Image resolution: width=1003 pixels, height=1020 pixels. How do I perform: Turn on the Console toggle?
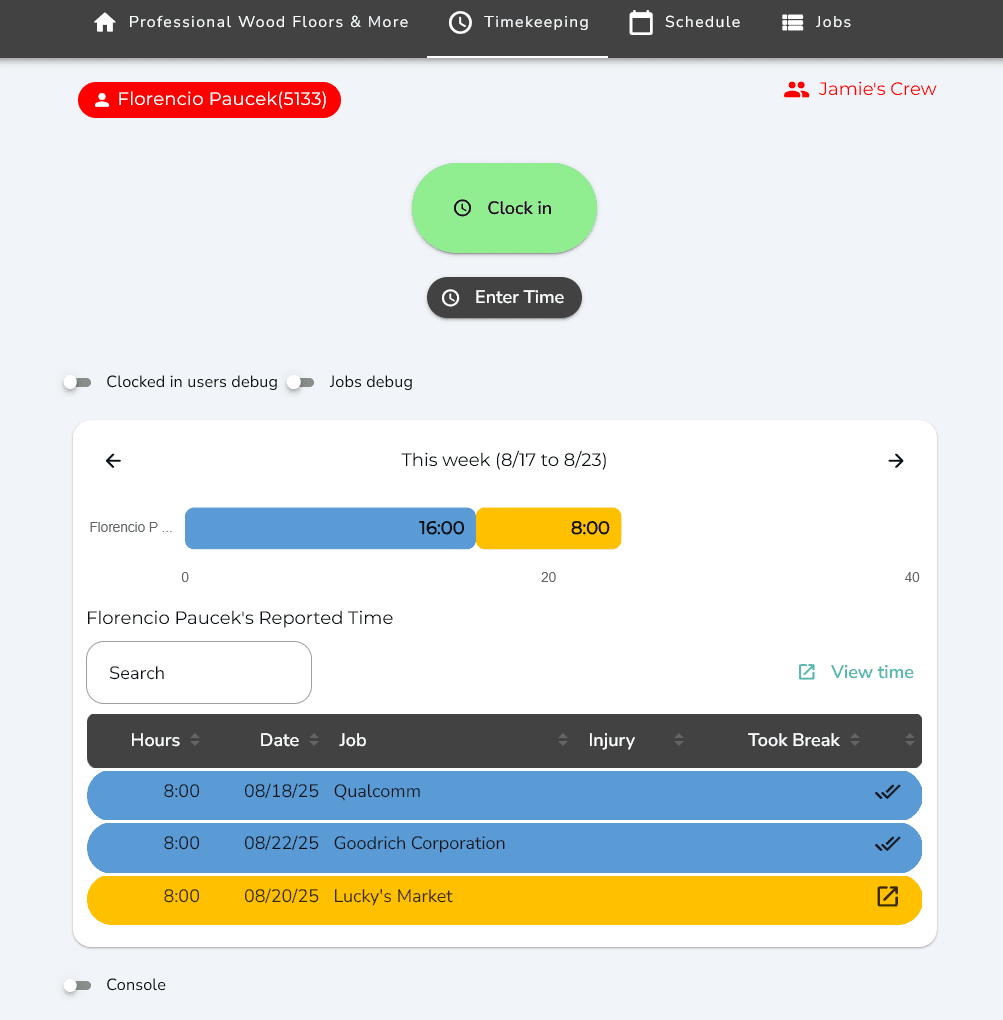pos(77,985)
